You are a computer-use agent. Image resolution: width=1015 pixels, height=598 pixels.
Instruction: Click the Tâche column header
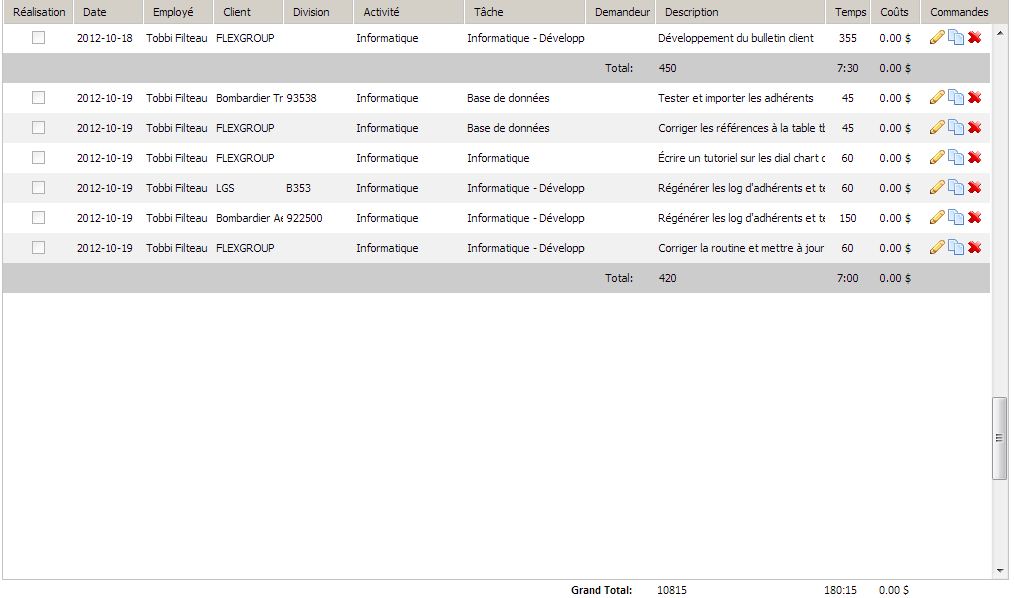coord(525,12)
